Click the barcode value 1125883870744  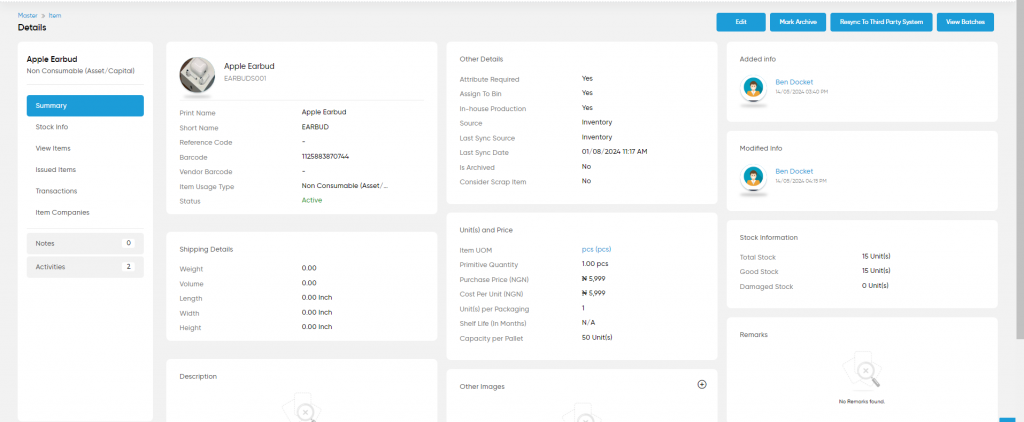click(325, 157)
